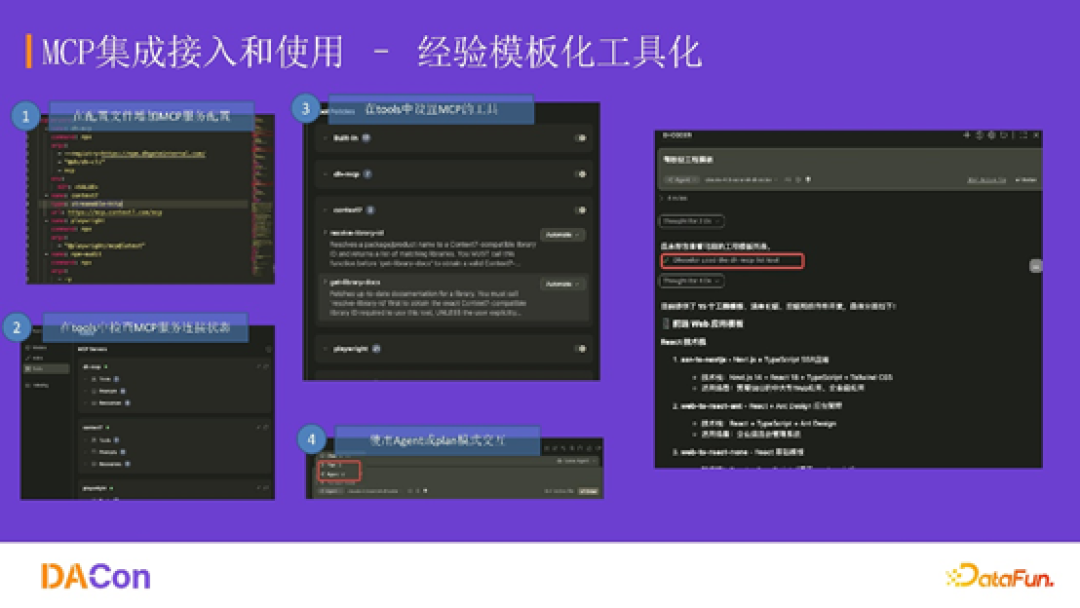Image resolution: width=1080 pixels, height=608 pixels.
Task: Toggle the db-mcp server switch in tools list
Action: coord(581,174)
